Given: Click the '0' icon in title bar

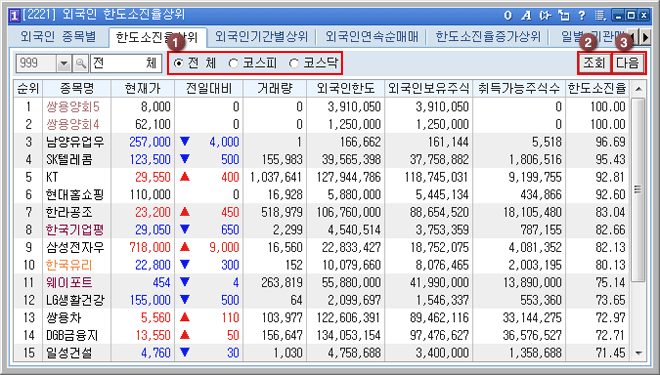Looking at the screenshot, I should pyautogui.click(x=508, y=16).
